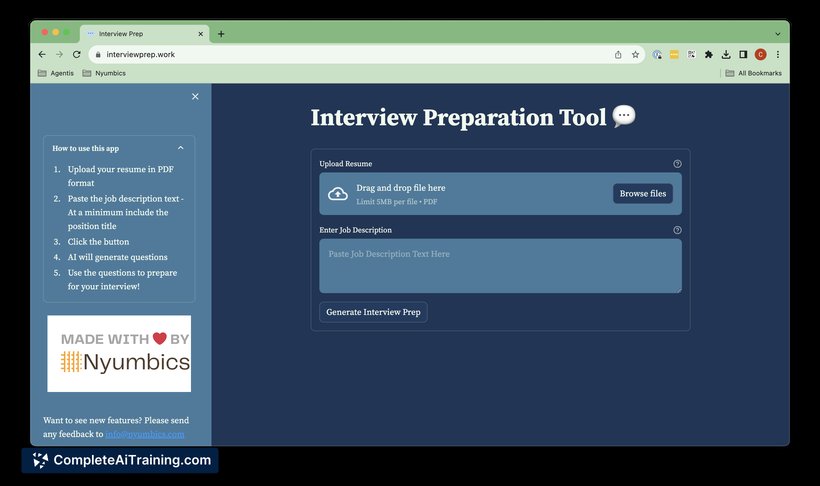Viewport: 820px width, 486px height.
Task: Click the "Paste the job description text" step
Action: [x=126, y=212]
